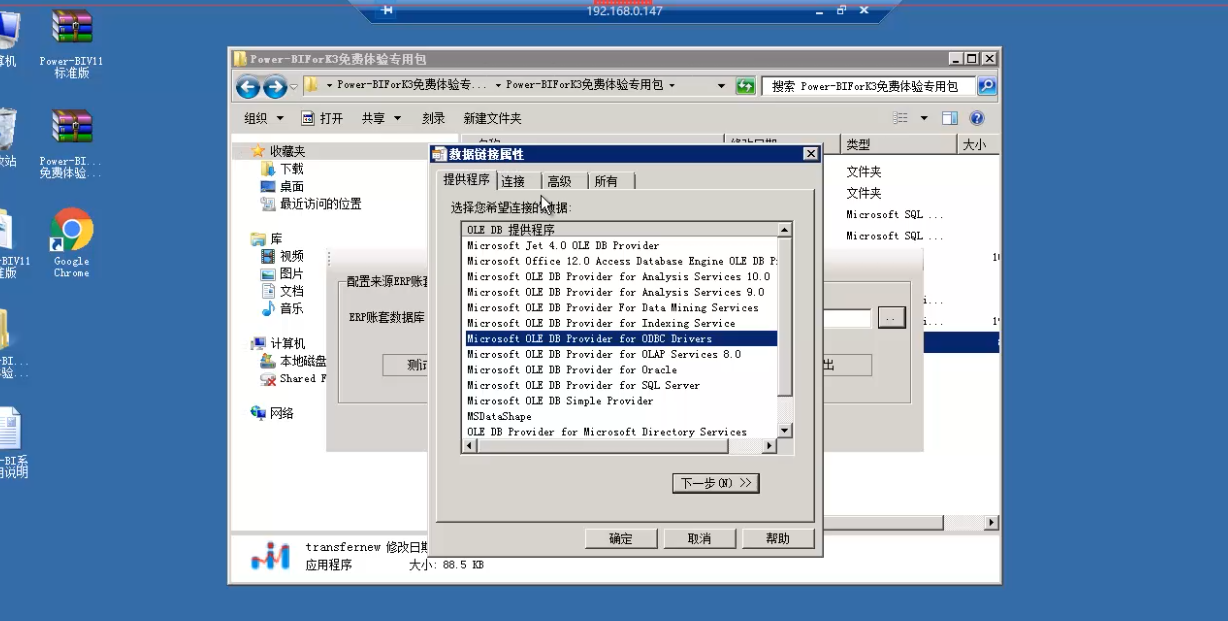Image resolution: width=1228 pixels, height=621 pixels.
Task: Switch to the 连接 tab
Action: [513, 181]
